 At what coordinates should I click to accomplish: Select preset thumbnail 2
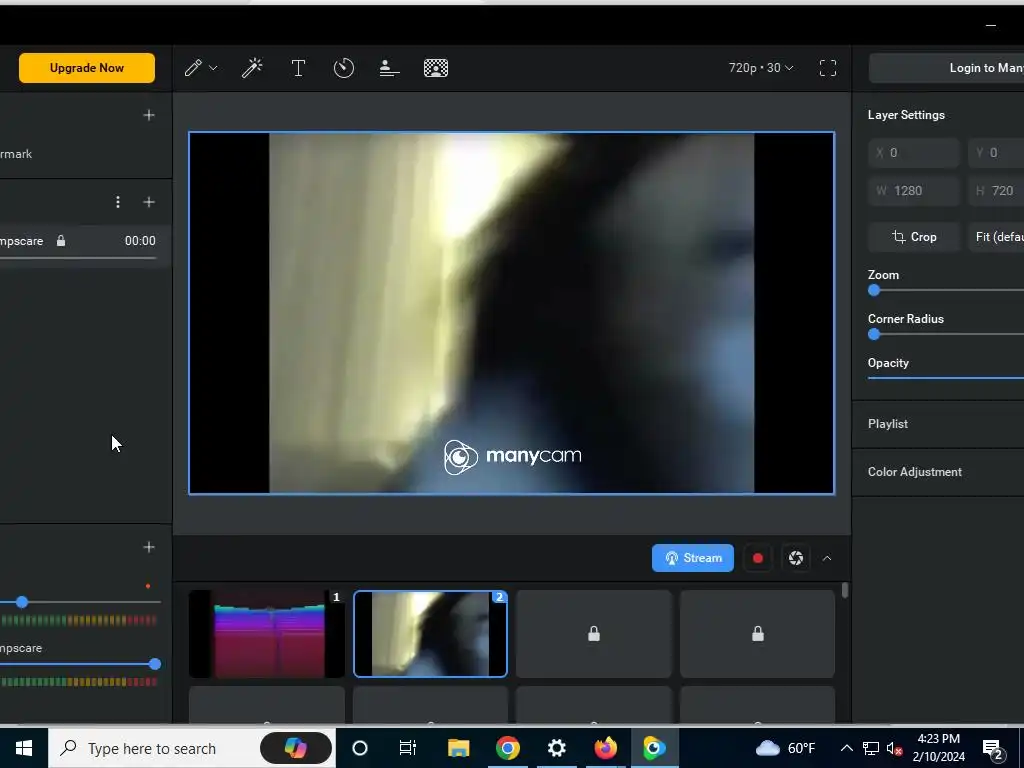(x=430, y=633)
